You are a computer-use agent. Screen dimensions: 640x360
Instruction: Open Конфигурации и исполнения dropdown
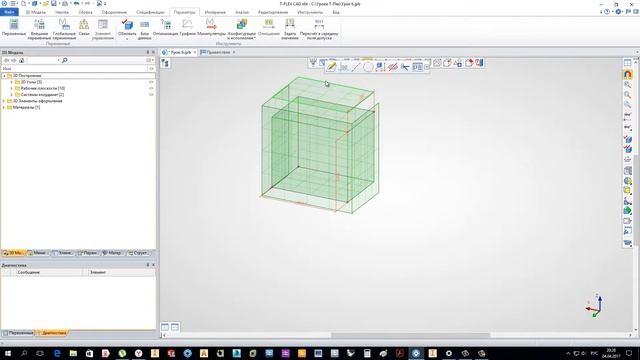241,29
